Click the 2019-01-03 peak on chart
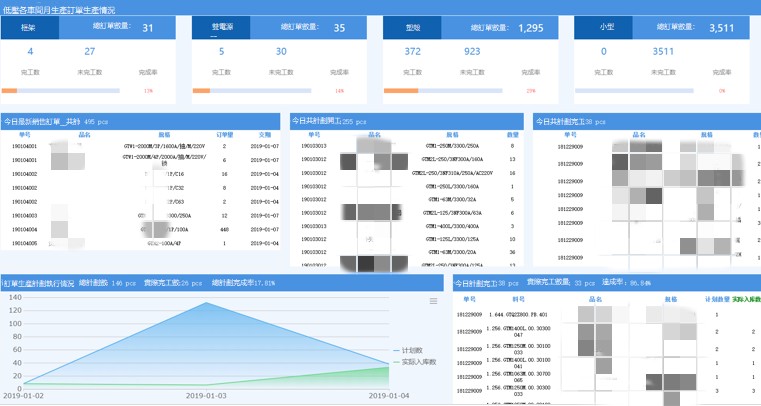Screen dimensions: 761x406 click(207, 302)
